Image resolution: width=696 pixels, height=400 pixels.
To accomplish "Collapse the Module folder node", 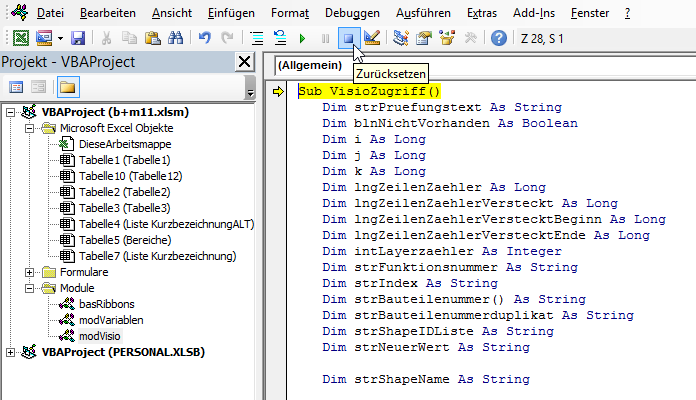I will tap(29, 287).
